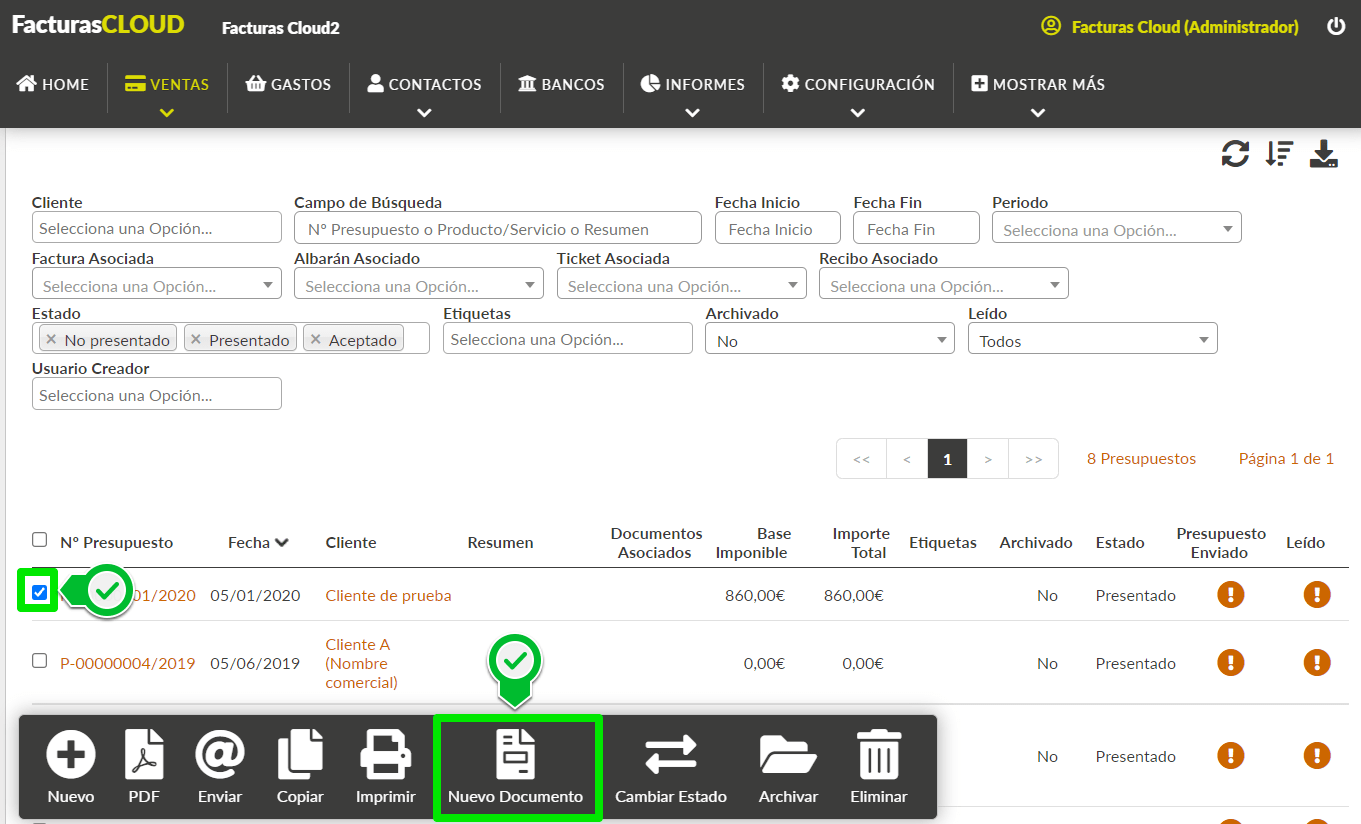Click the FacturasCLOUD logo
The width and height of the screenshot is (1361, 824).
[98, 25]
